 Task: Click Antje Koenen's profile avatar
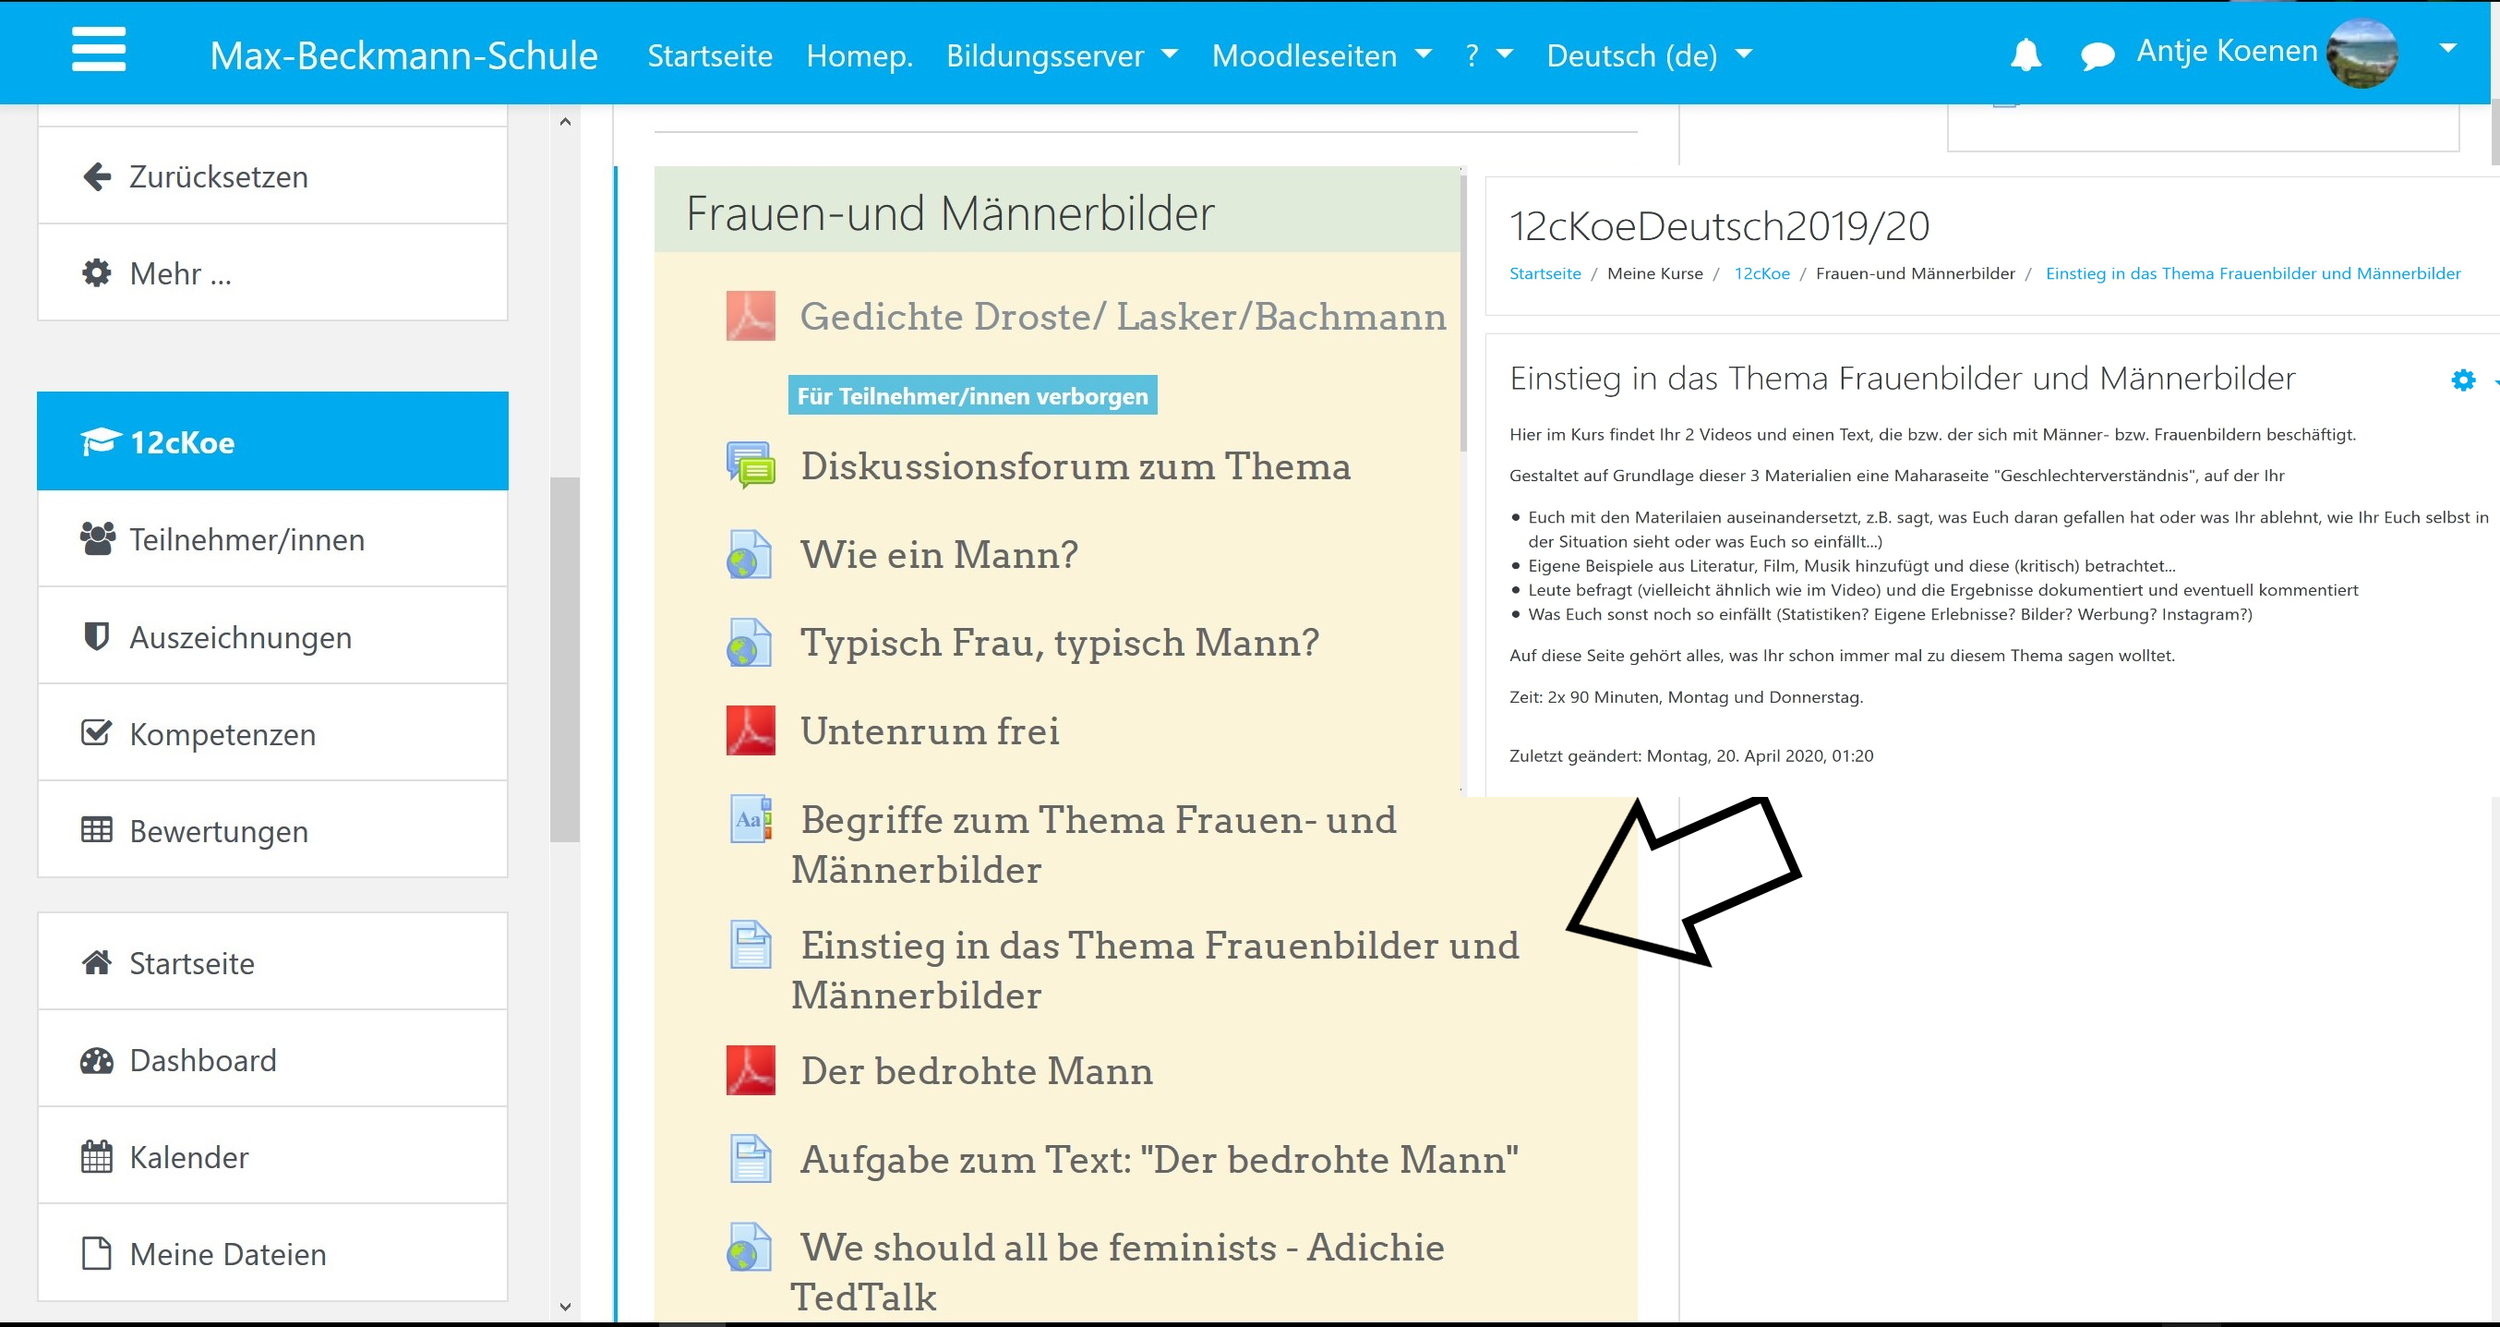pos(2362,53)
